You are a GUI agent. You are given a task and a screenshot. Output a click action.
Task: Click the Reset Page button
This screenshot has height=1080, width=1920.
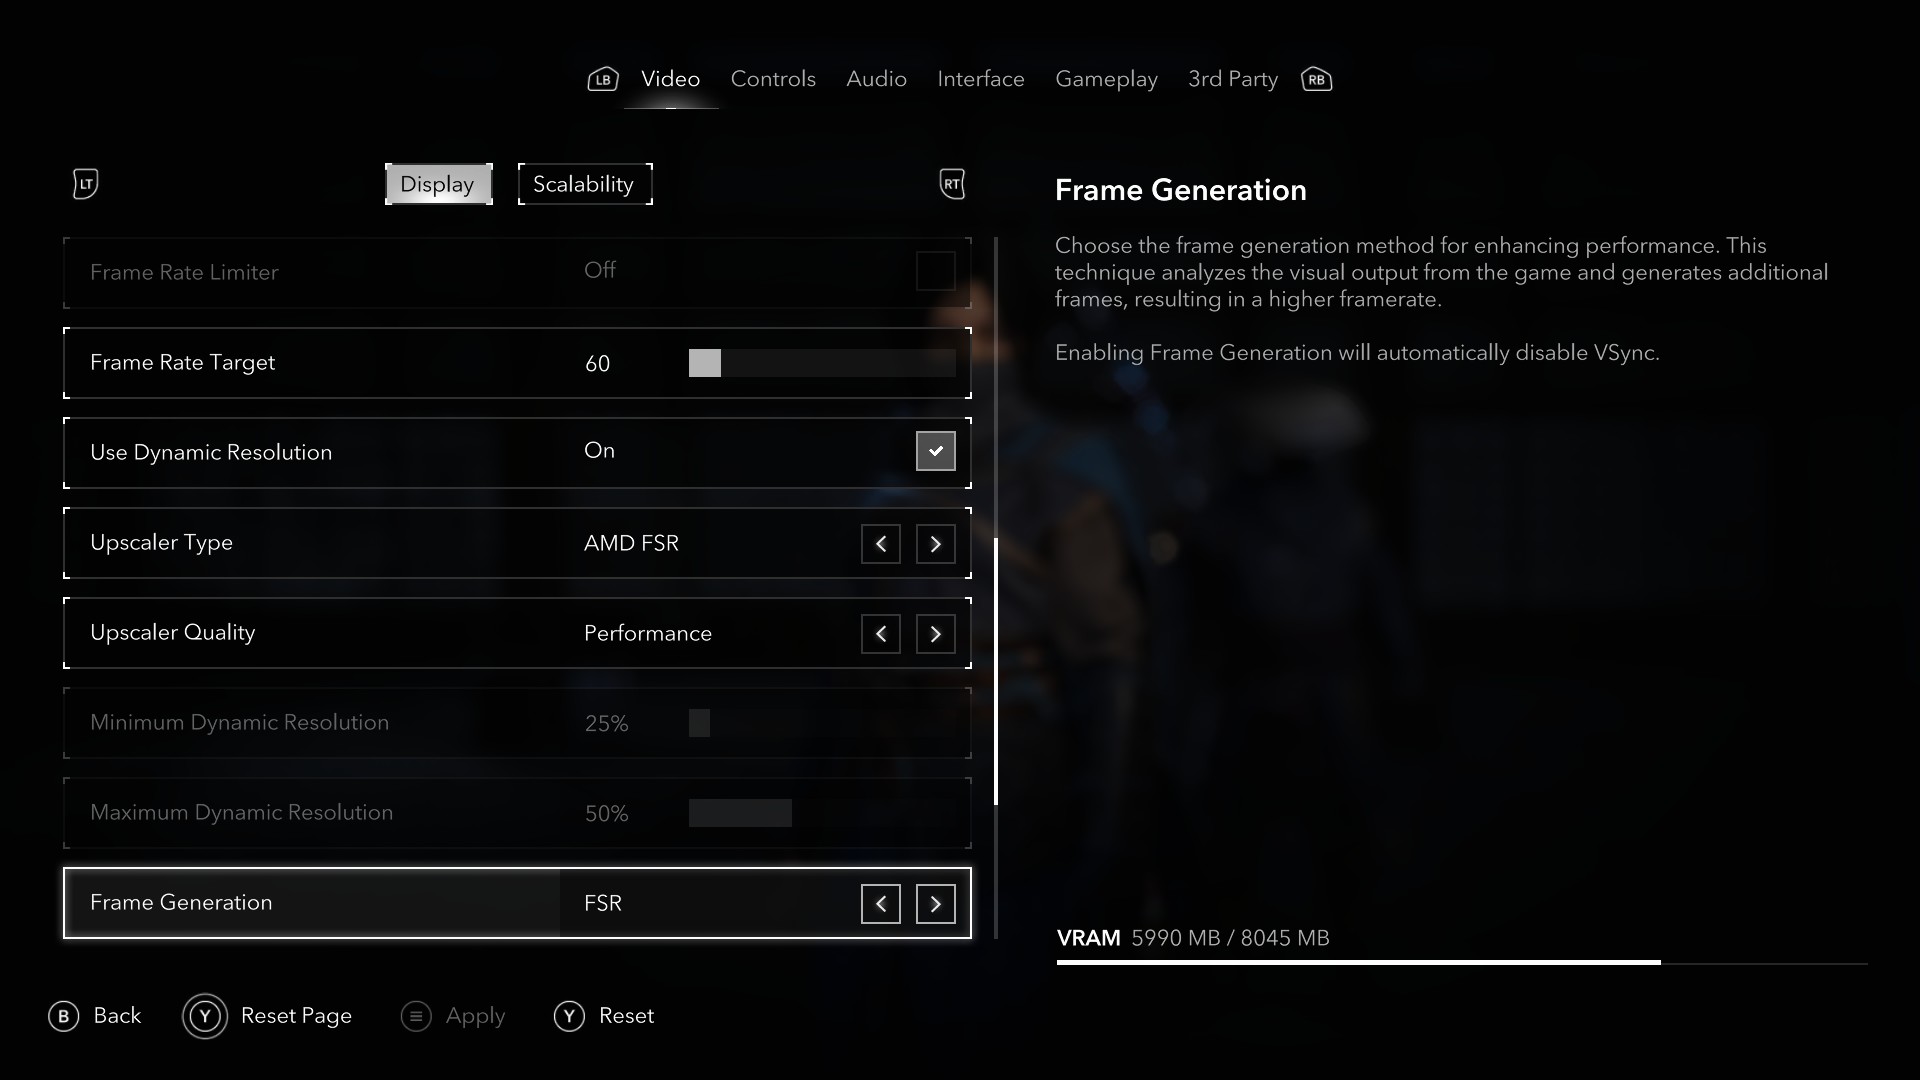point(268,1015)
